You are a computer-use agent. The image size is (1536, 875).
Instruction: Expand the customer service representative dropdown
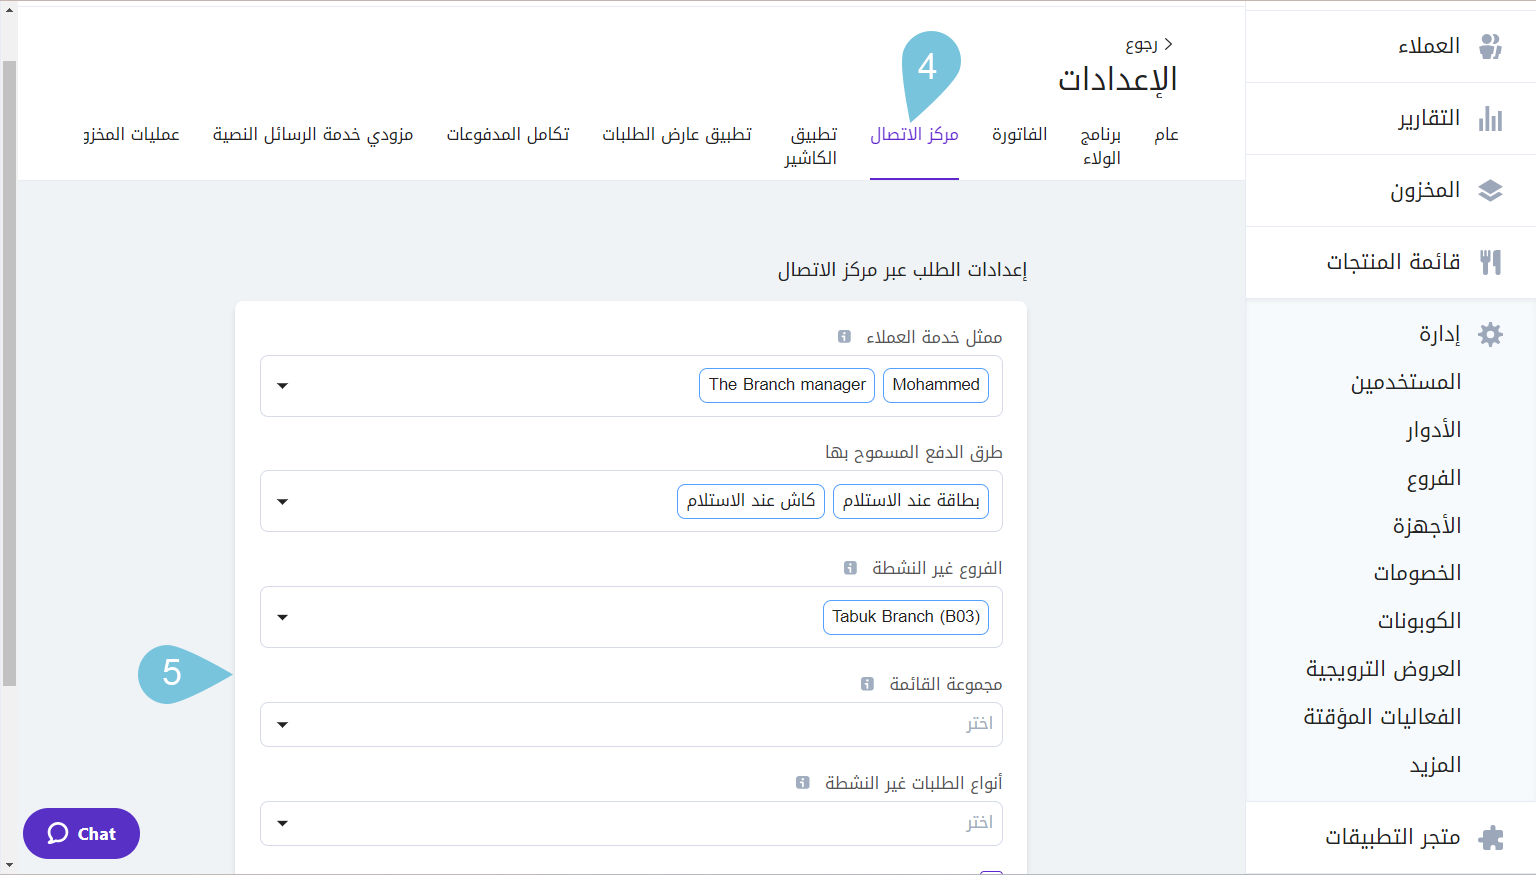click(x=282, y=385)
